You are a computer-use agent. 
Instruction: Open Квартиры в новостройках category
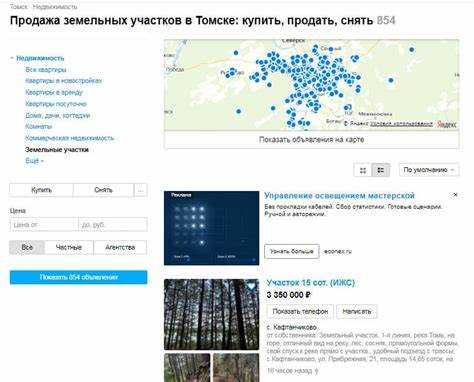tap(63, 81)
